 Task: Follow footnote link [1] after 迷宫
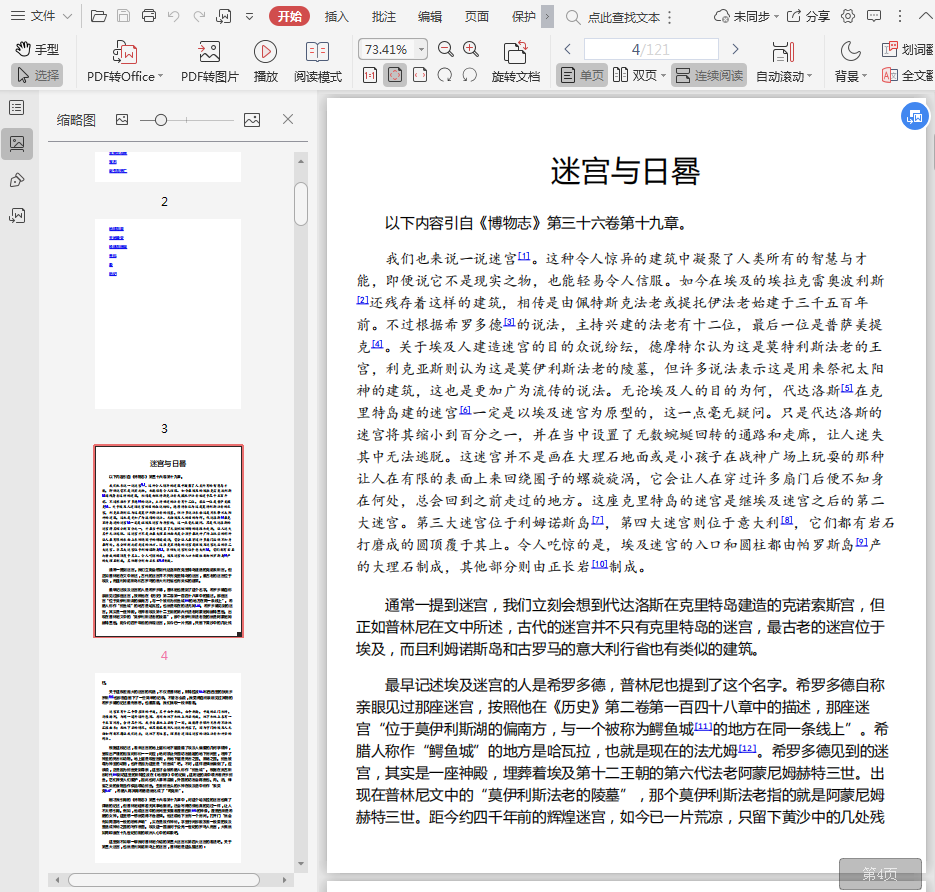524,256
